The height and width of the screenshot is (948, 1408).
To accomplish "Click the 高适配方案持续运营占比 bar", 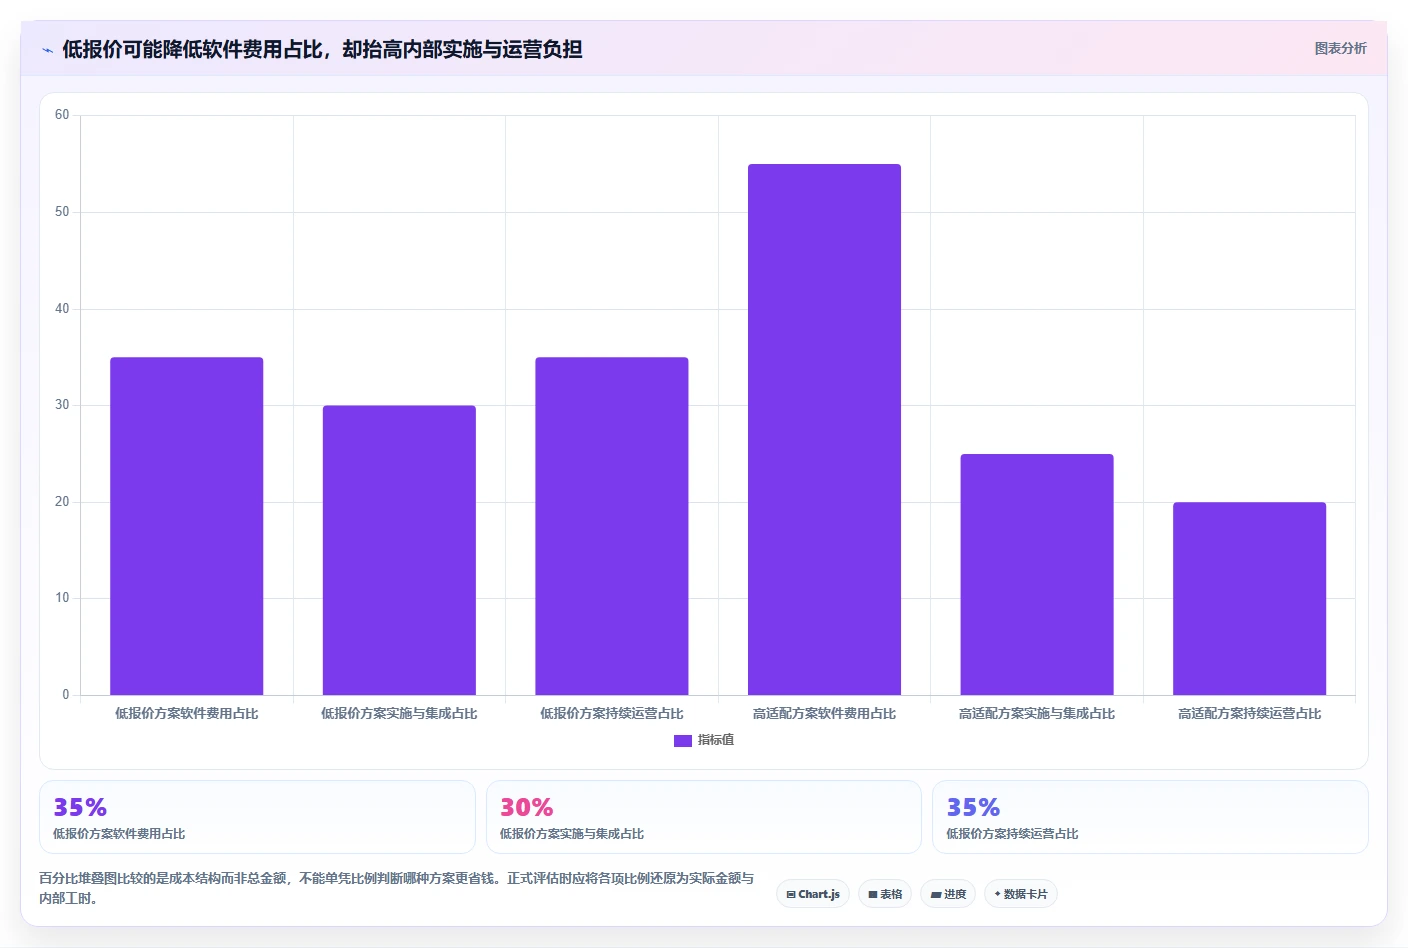I will click(1249, 598).
